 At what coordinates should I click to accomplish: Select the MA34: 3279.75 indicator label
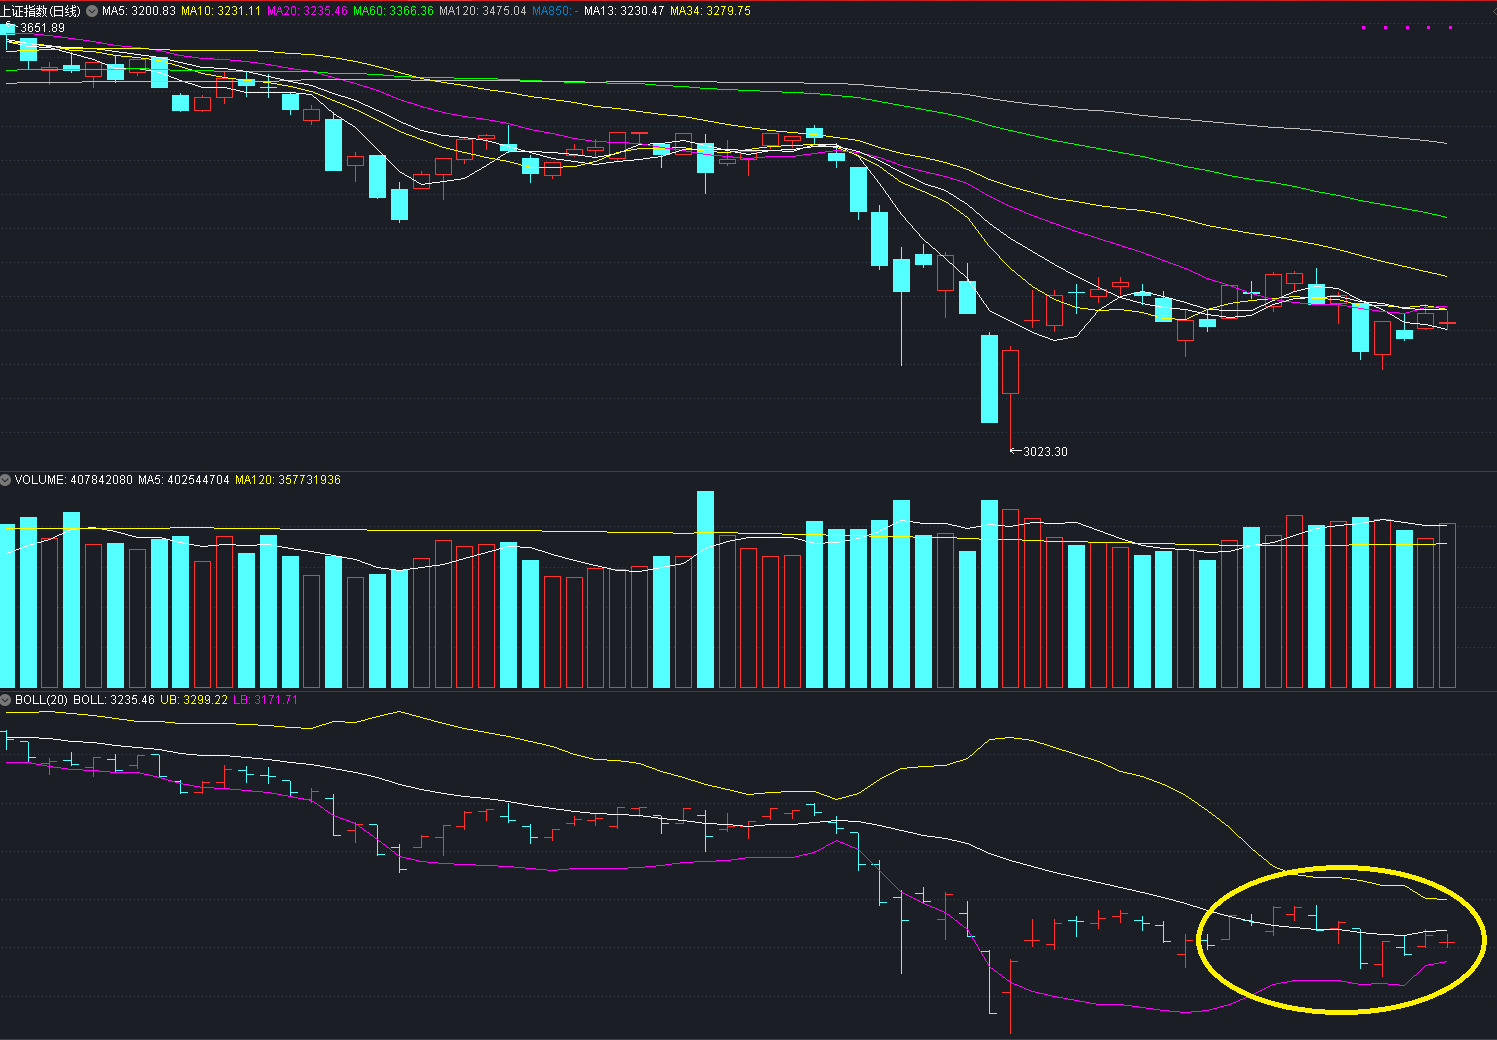[x=710, y=11]
